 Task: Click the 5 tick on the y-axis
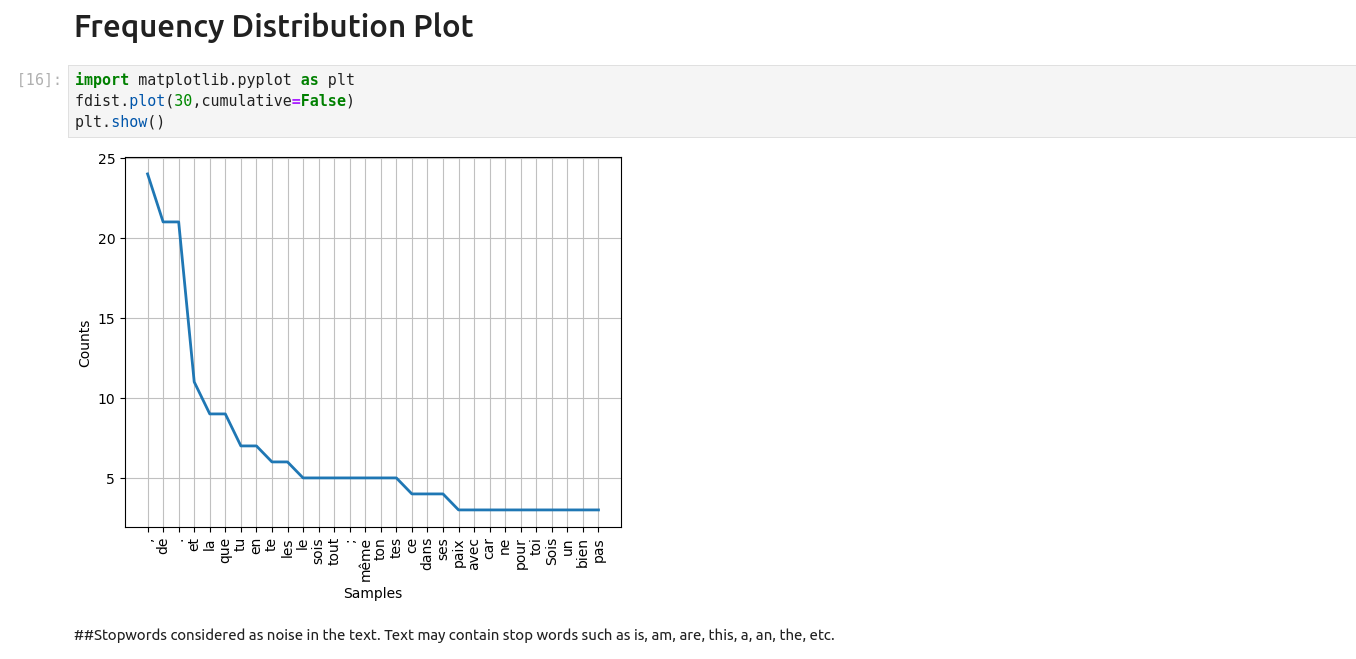click(111, 479)
